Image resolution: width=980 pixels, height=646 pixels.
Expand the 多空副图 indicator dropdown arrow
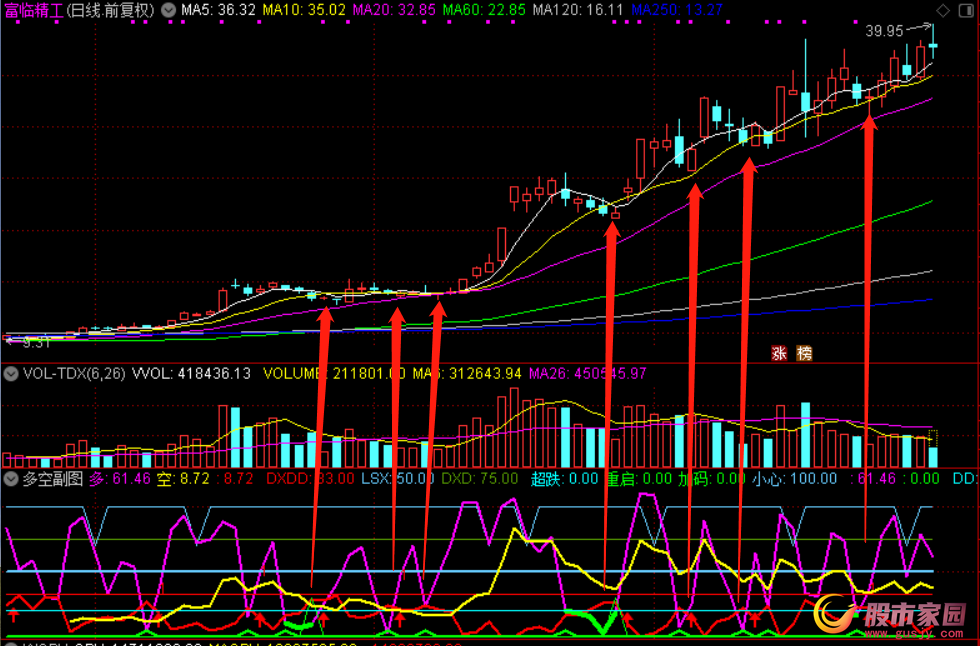tap(11, 479)
